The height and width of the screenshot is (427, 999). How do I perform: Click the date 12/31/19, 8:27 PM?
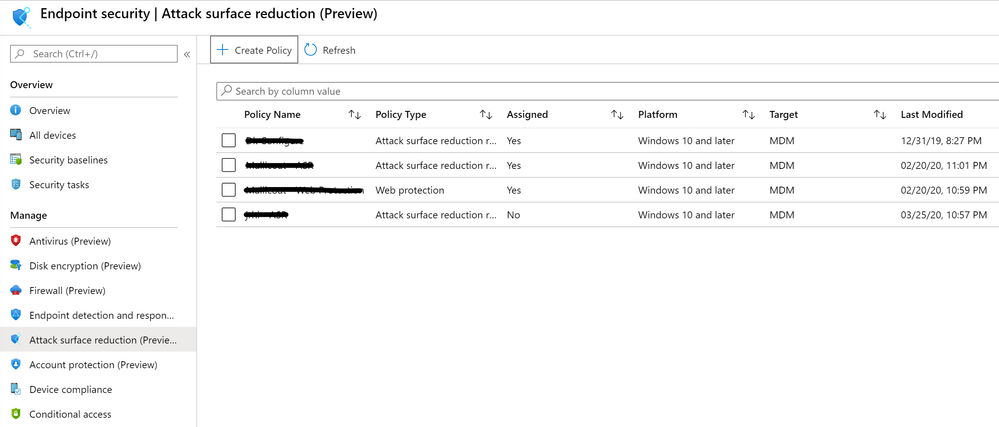[940, 140]
